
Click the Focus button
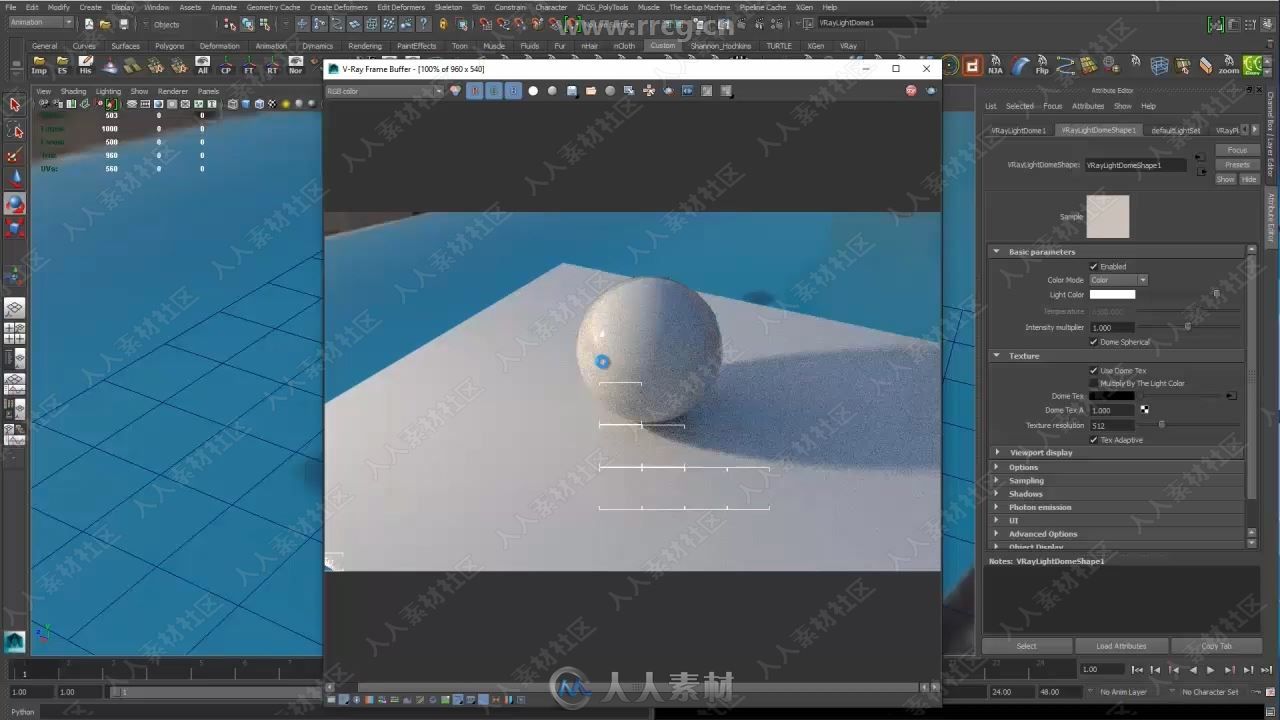1237,150
